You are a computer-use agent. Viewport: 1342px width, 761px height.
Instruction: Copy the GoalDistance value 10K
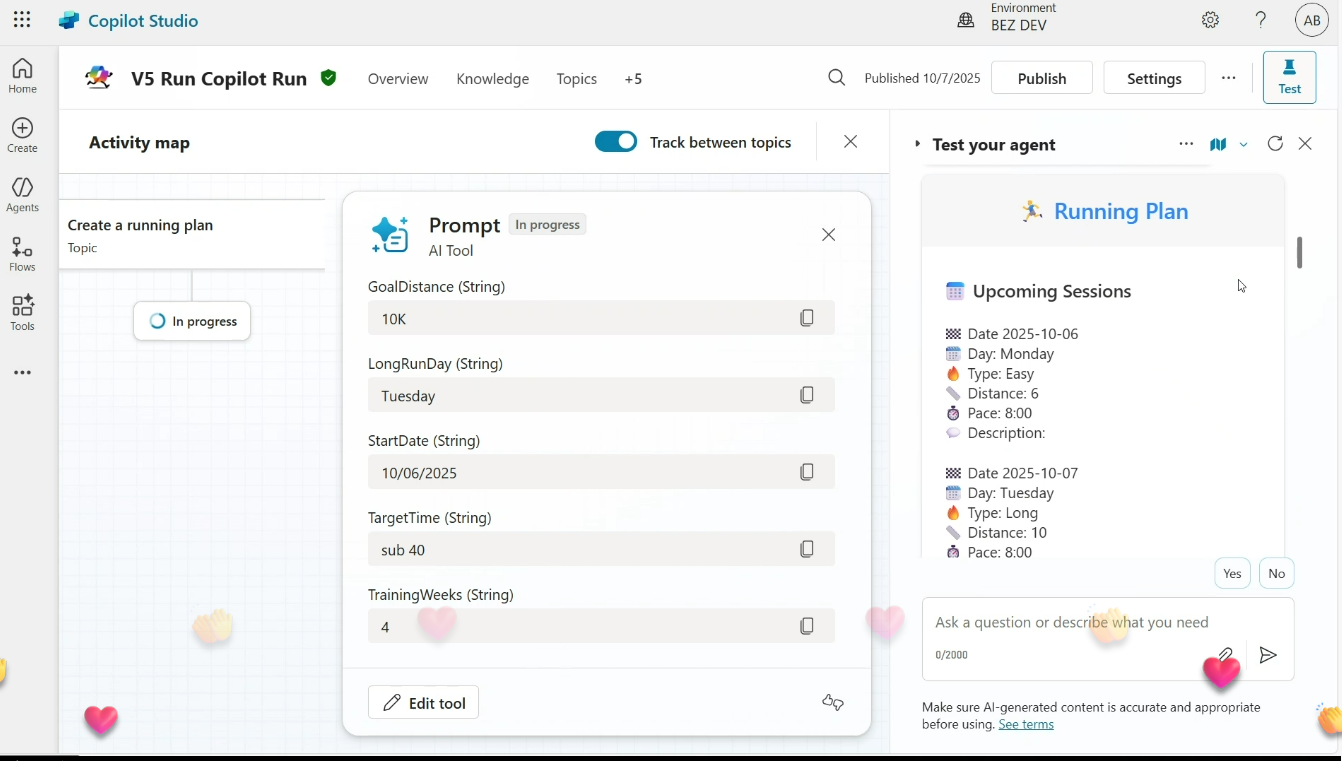[807, 318]
